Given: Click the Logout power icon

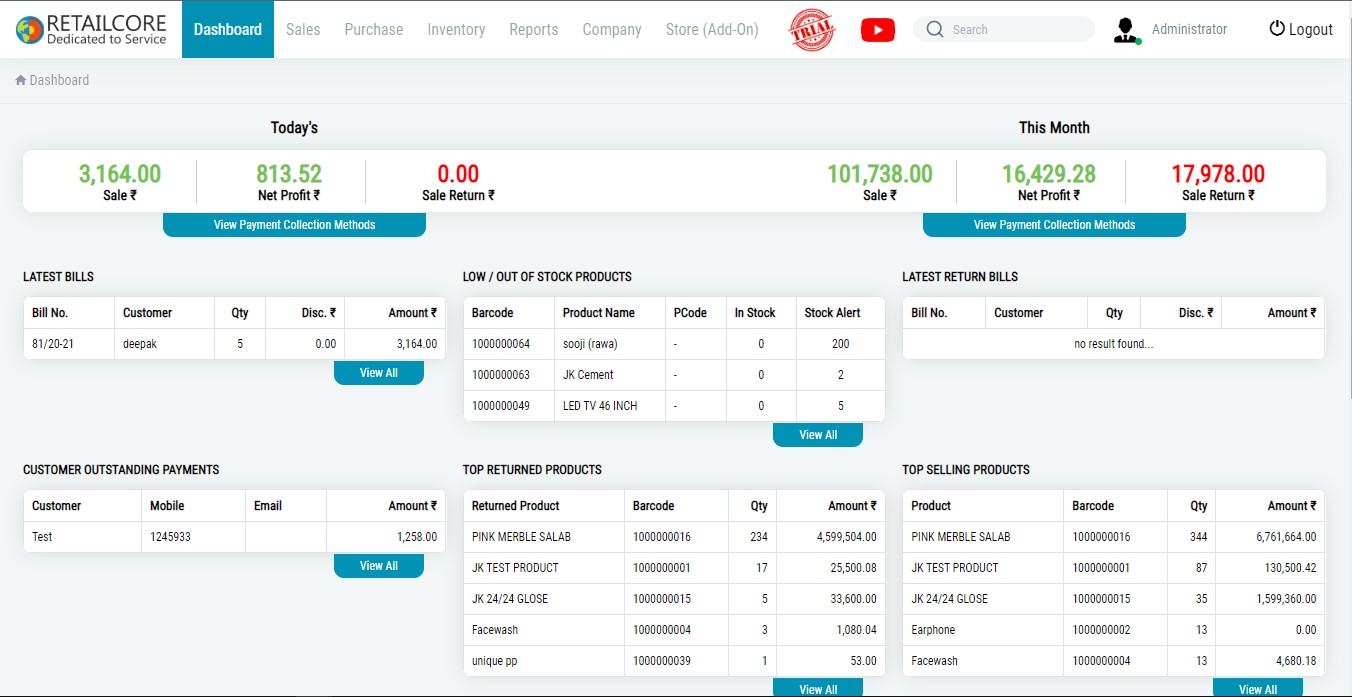Looking at the screenshot, I should [1276, 29].
